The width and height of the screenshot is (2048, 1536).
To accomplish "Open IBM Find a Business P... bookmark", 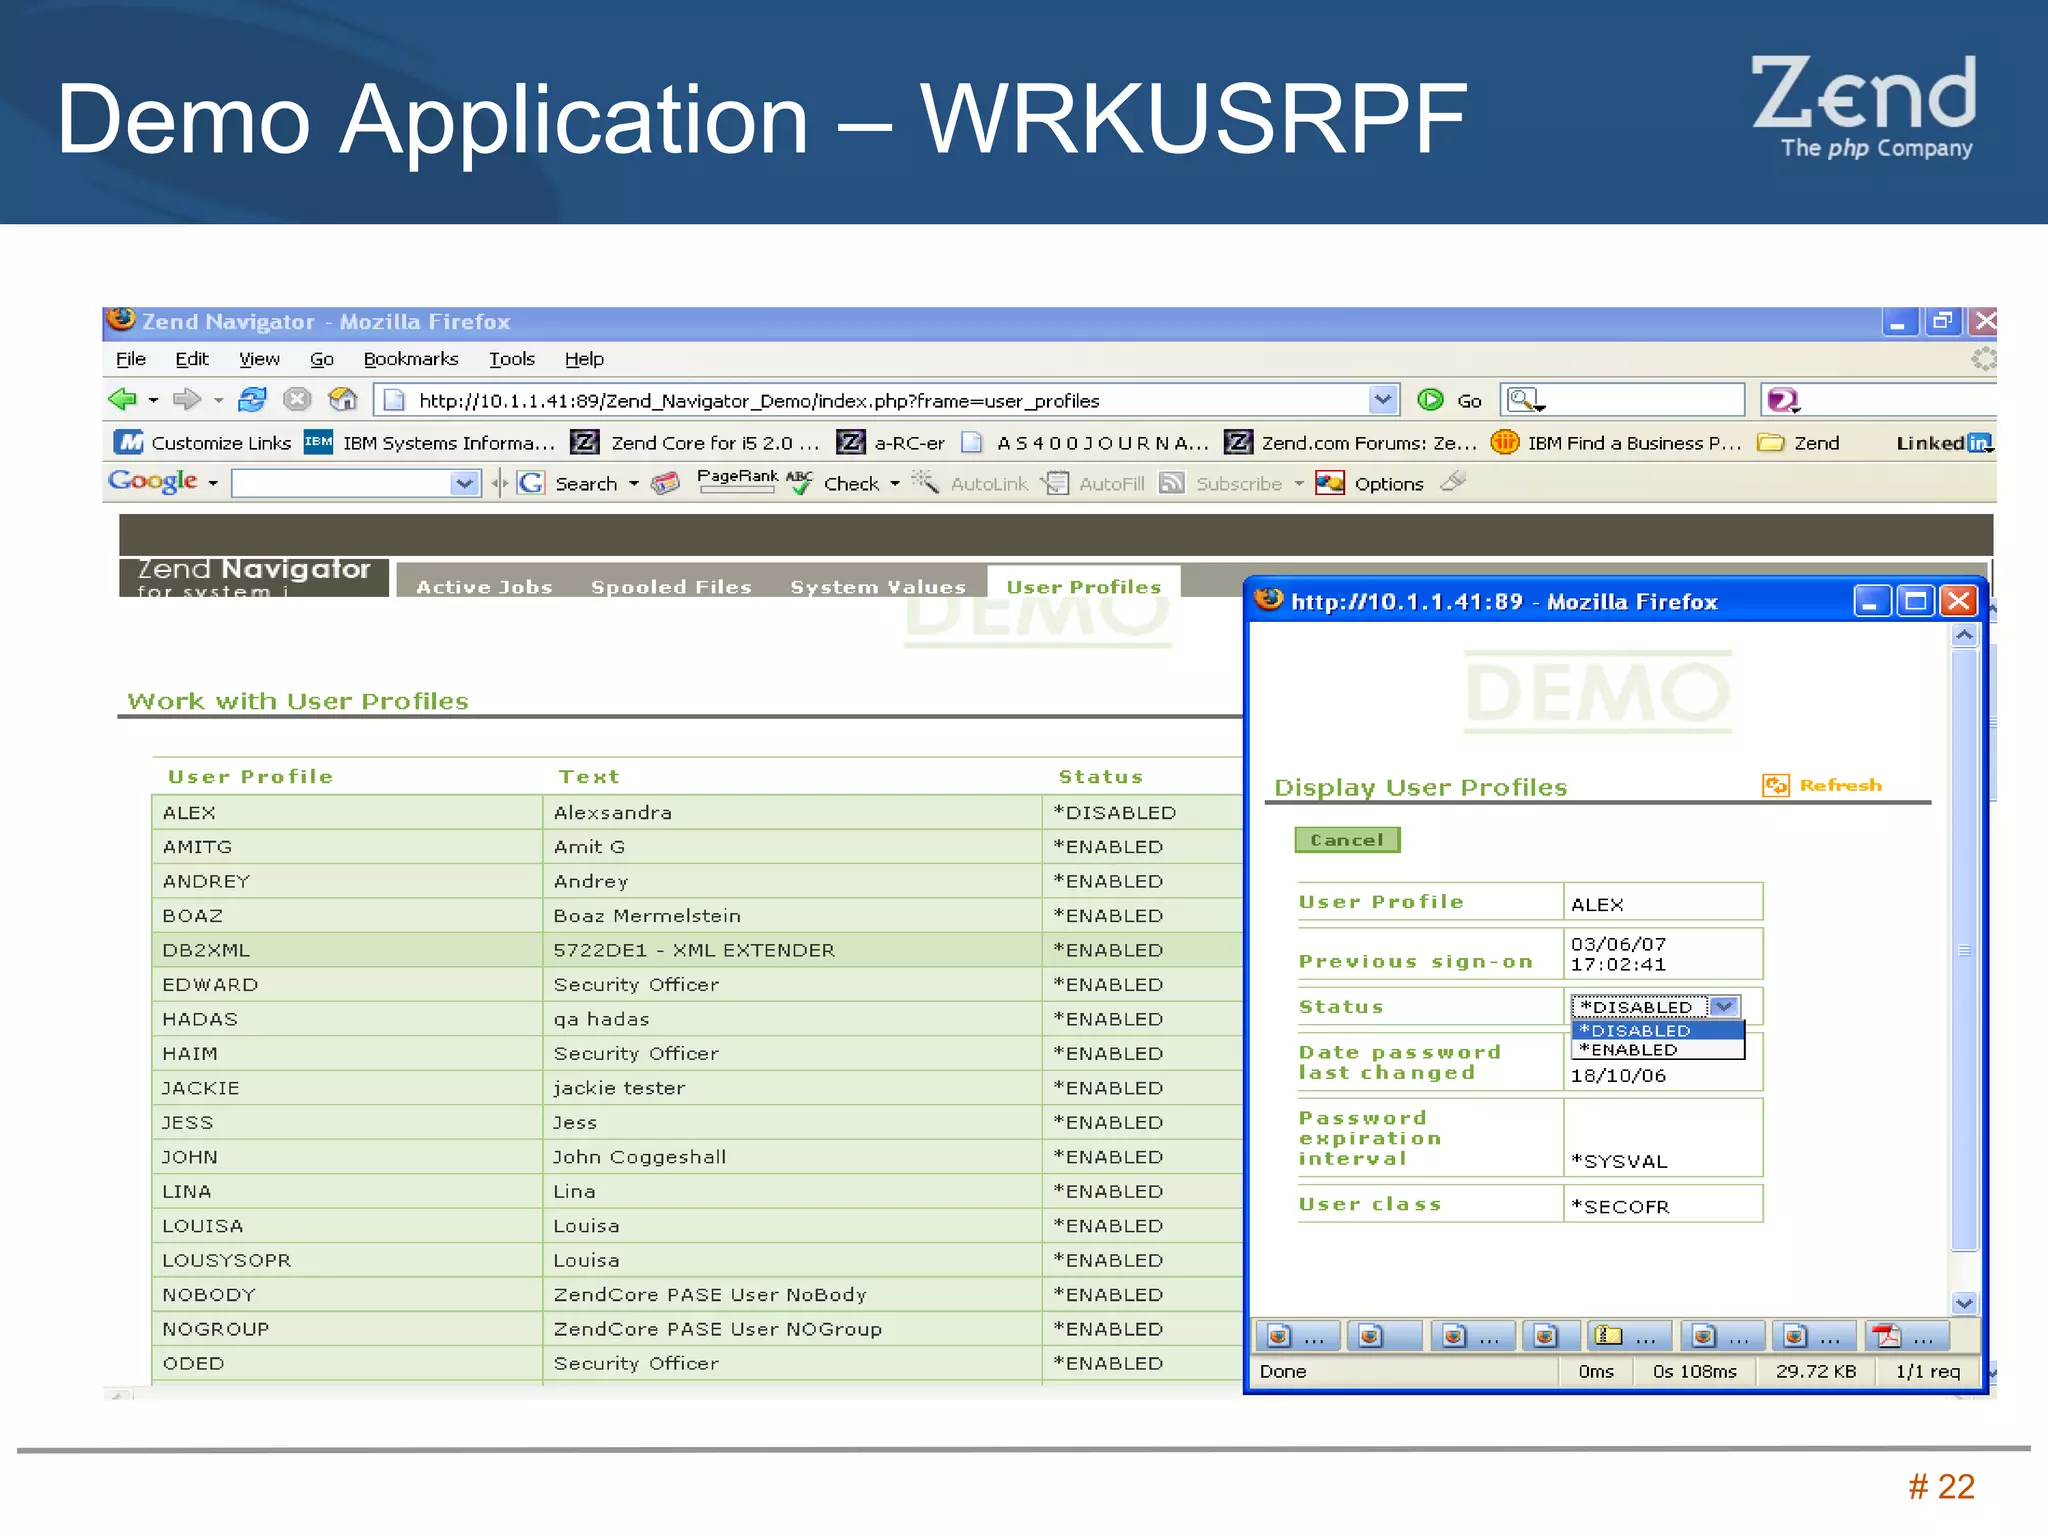I will [x=1616, y=442].
